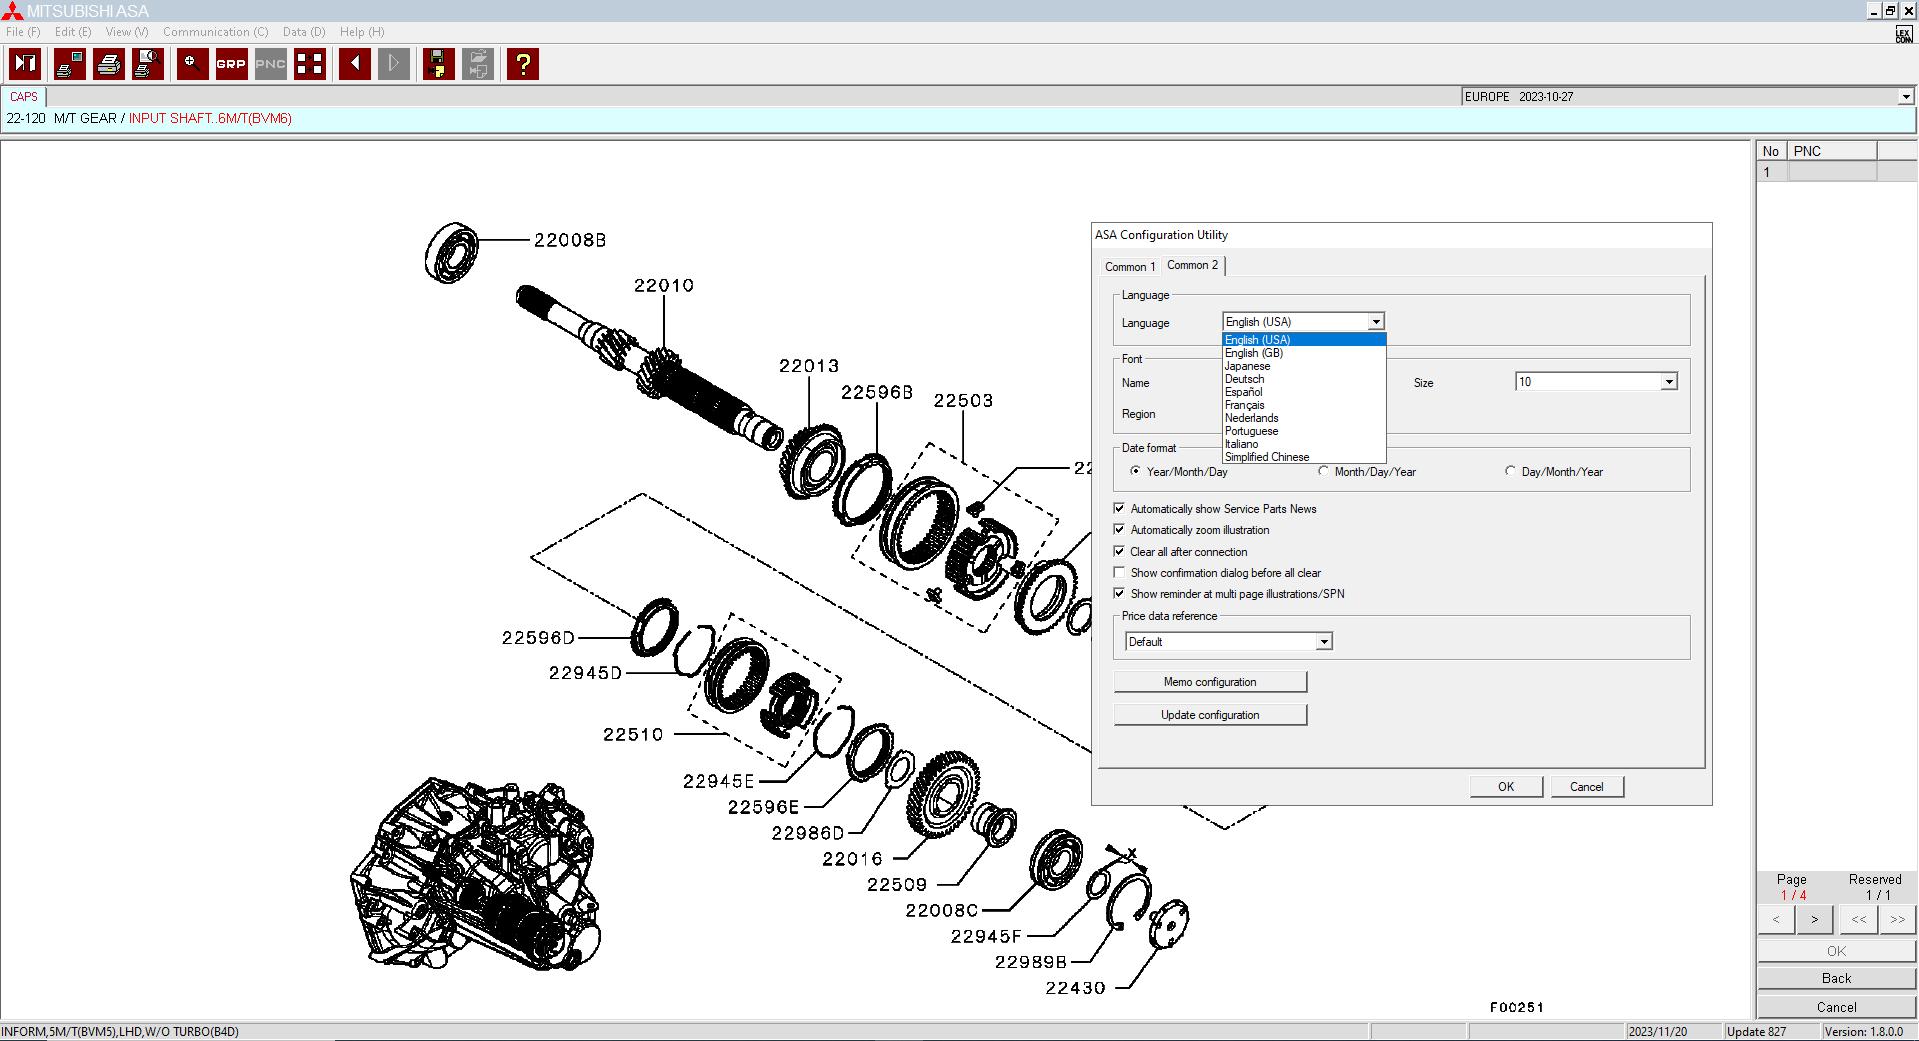The width and height of the screenshot is (1919, 1041).
Task: Select the Month/Day/Year date format
Action: (1323, 471)
